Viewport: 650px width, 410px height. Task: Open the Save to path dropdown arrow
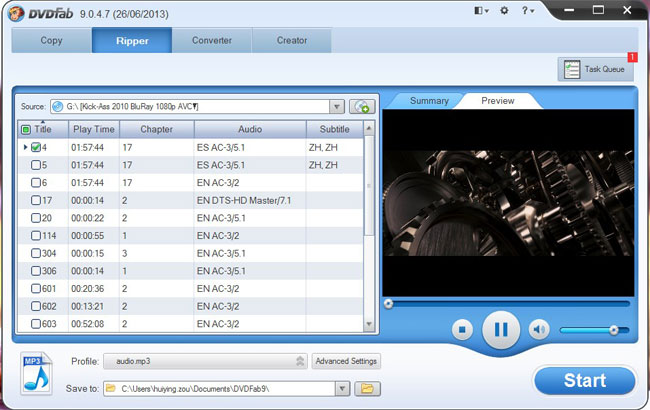[x=342, y=388]
